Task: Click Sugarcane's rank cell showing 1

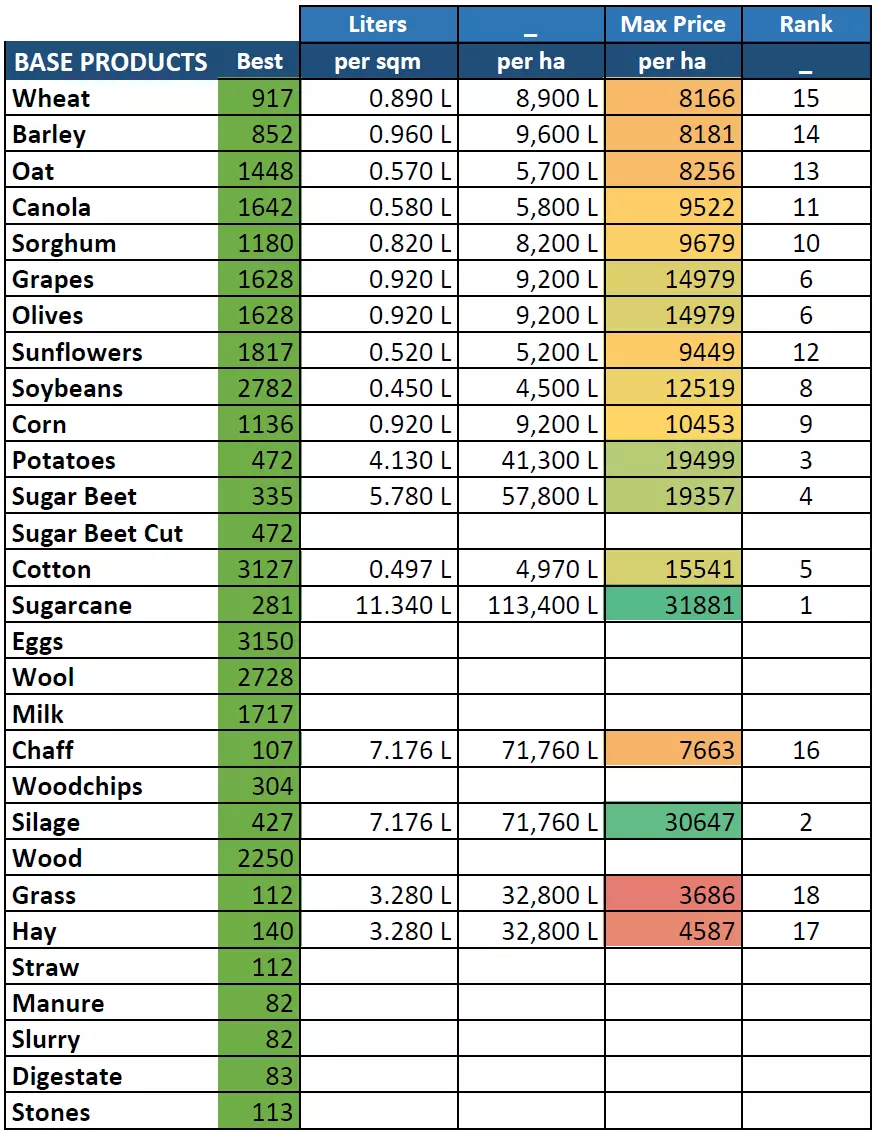Action: point(806,606)
